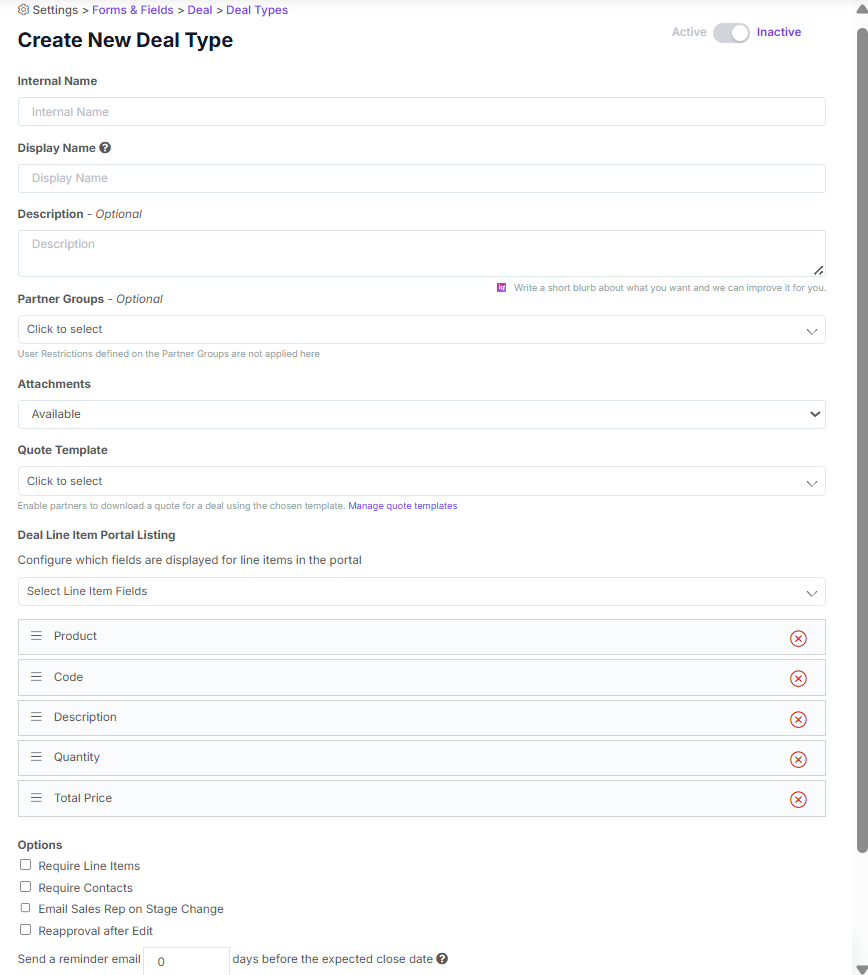
Task: Click the Internal Name input field
Action: tap(422, 112)
